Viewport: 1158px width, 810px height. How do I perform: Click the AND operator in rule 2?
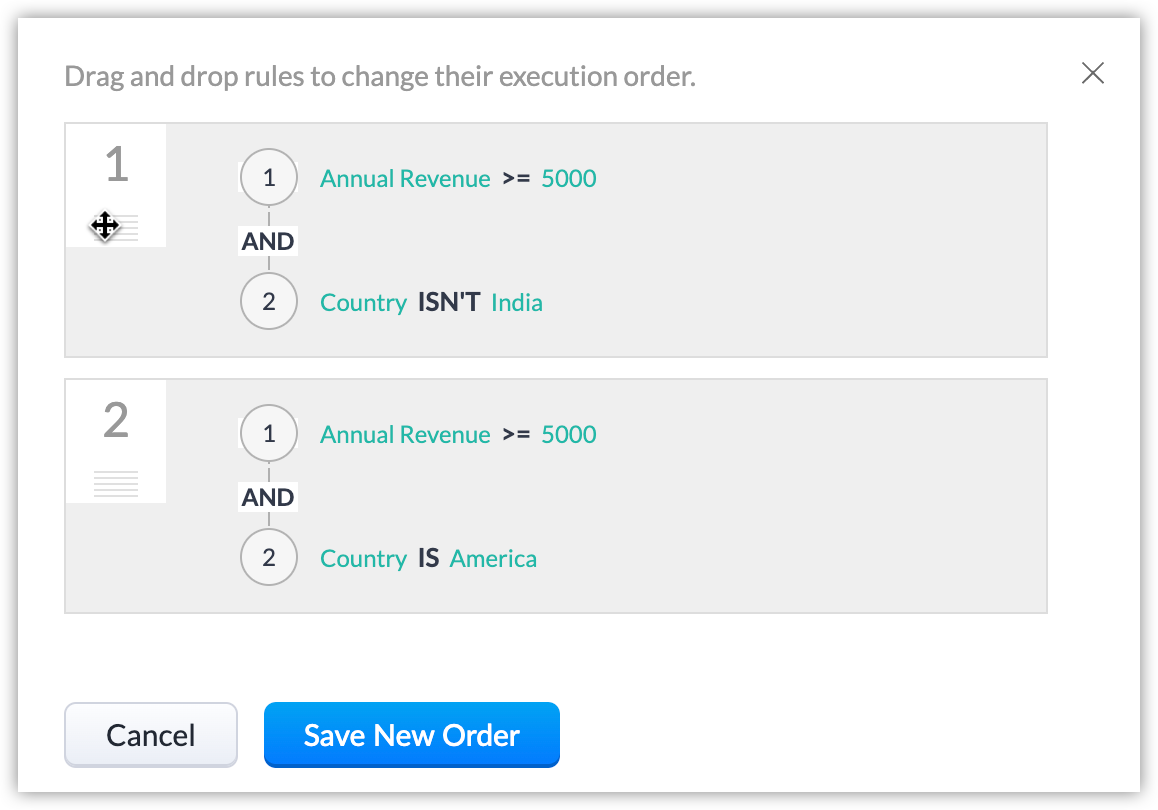point(268,497)
